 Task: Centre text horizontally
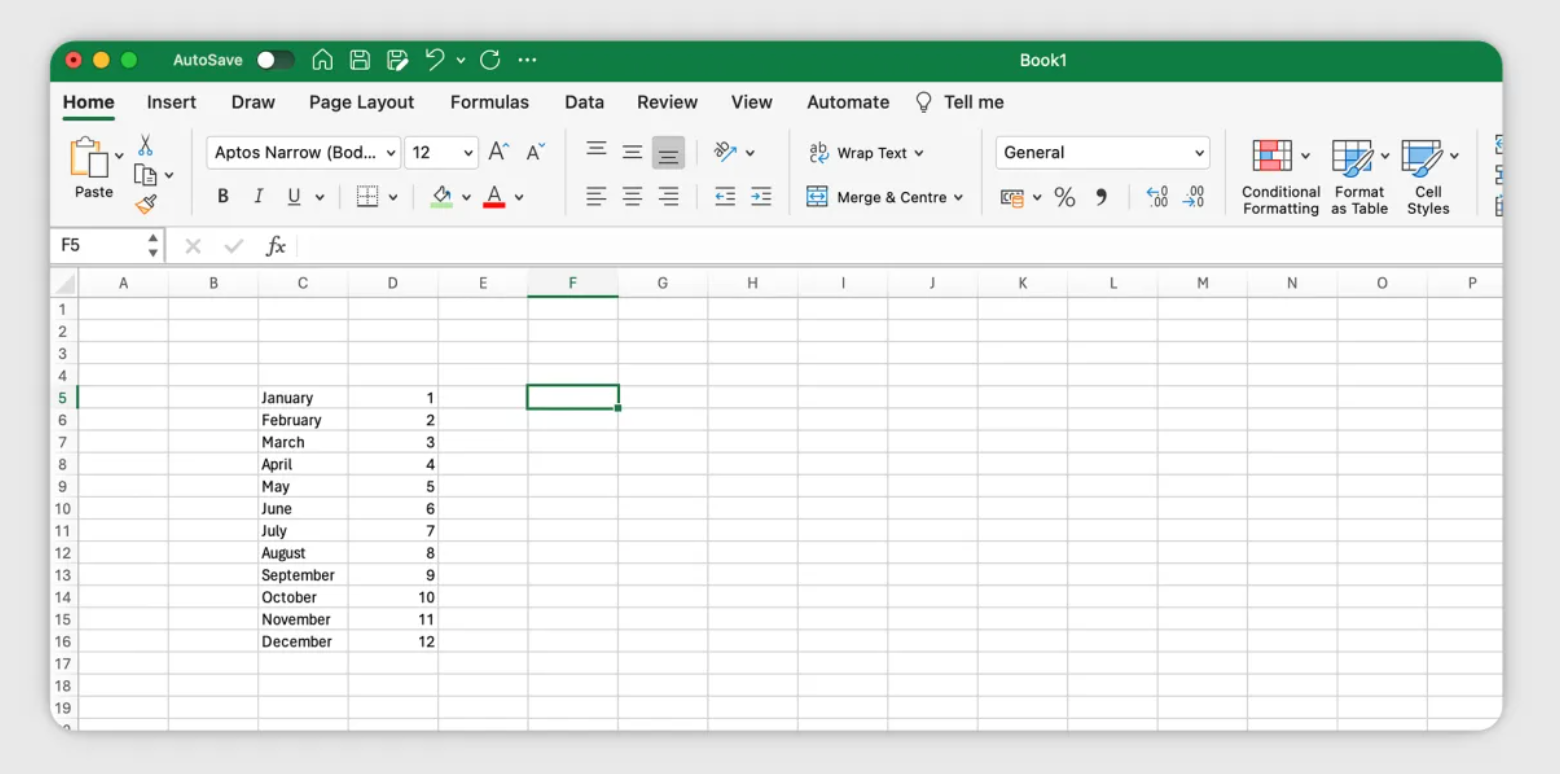click(x=632, y=197)
